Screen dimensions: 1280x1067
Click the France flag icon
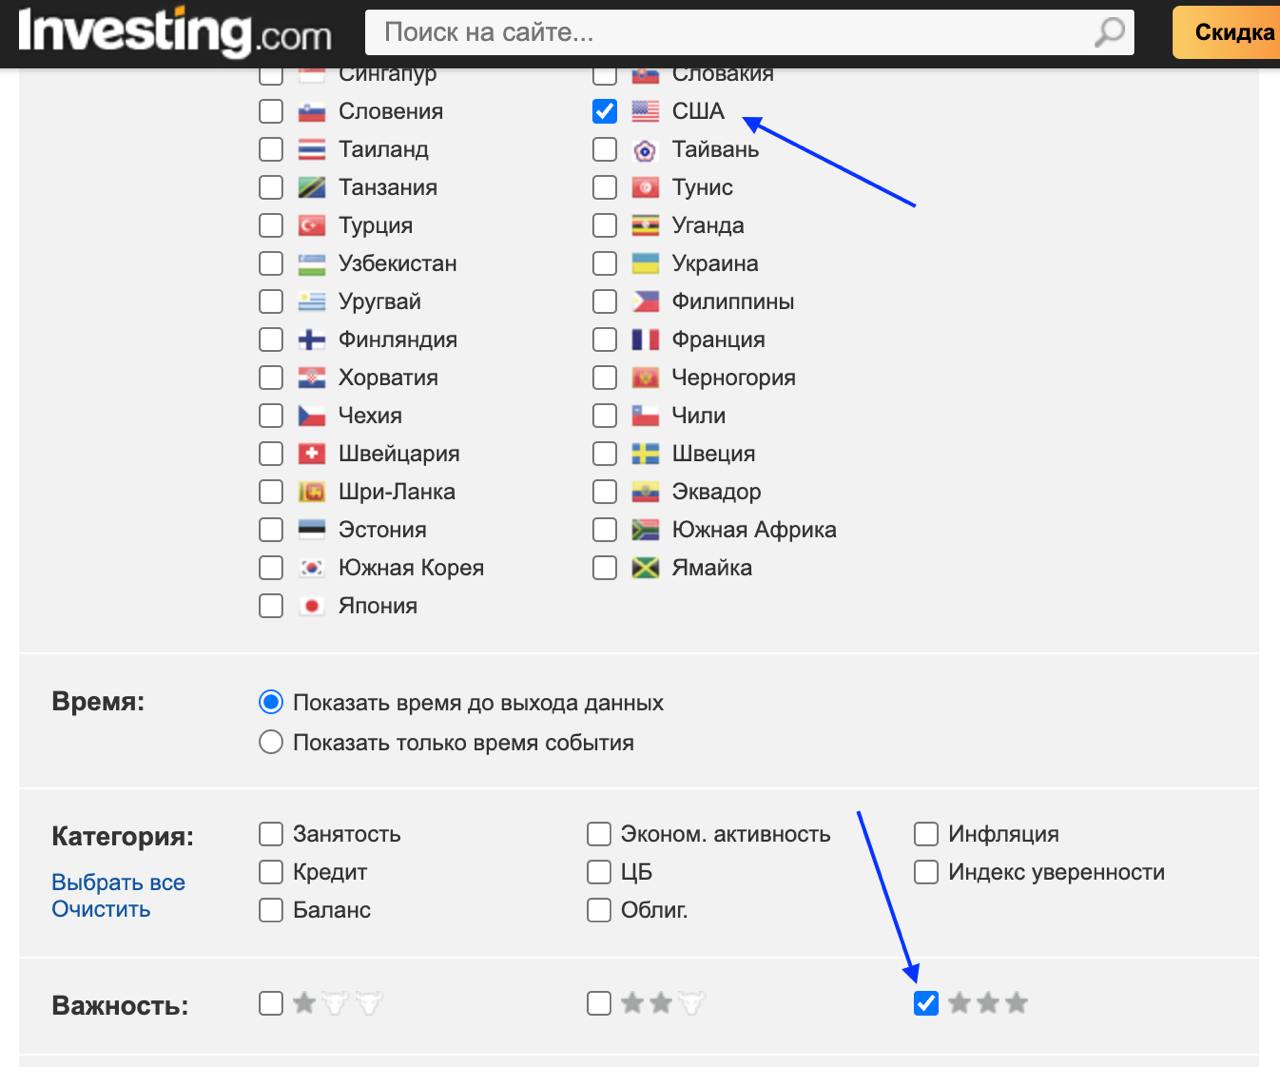[645, 340]
